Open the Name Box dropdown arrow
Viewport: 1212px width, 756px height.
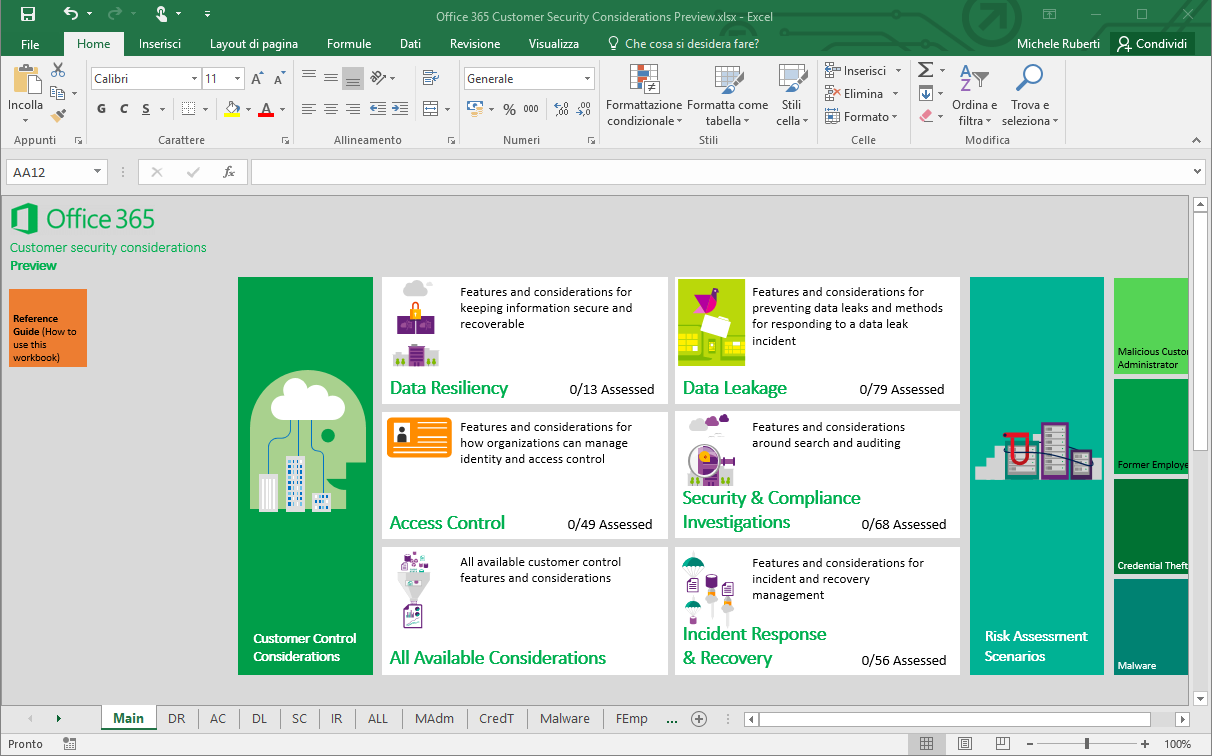click(98, 172)
